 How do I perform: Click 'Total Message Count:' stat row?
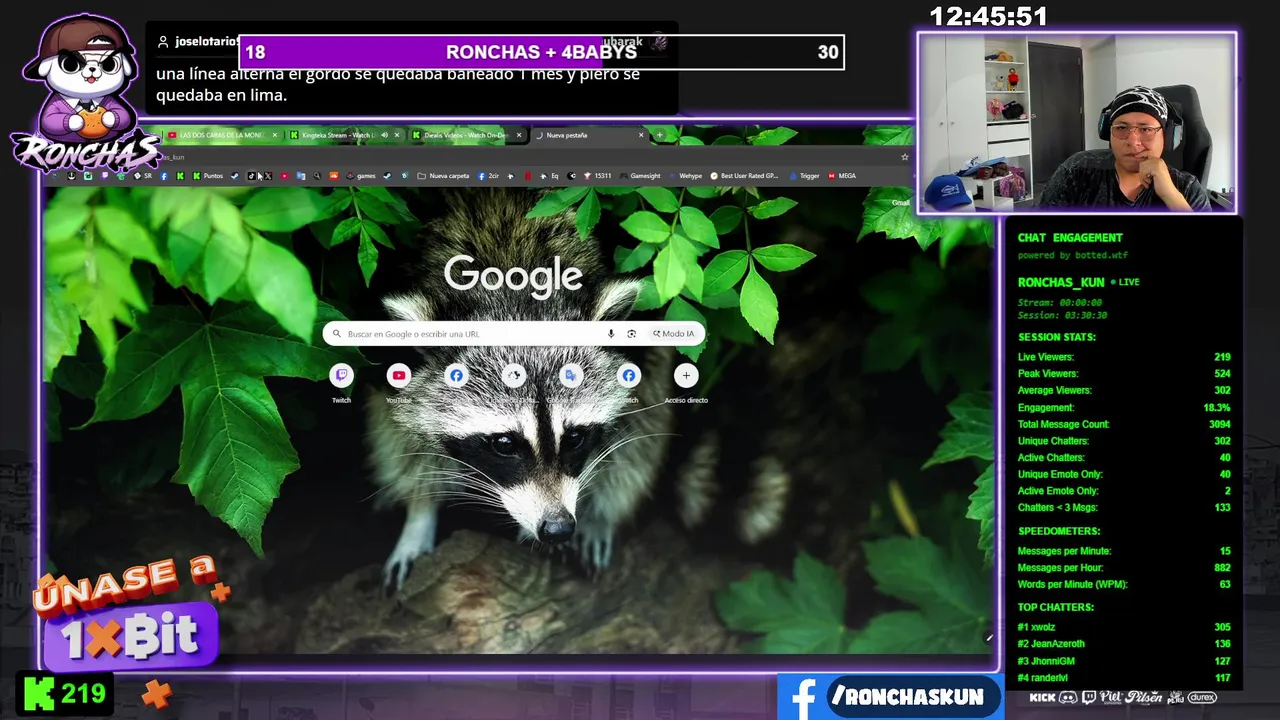[x=1124, y=424]
